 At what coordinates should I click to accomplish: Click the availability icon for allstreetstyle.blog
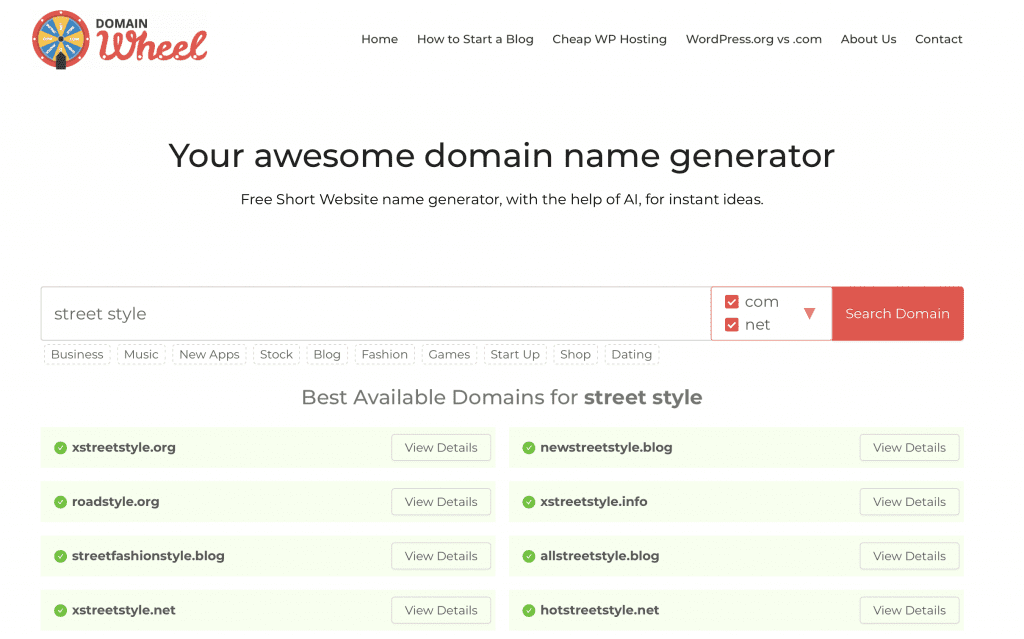(x=527, y=555)
